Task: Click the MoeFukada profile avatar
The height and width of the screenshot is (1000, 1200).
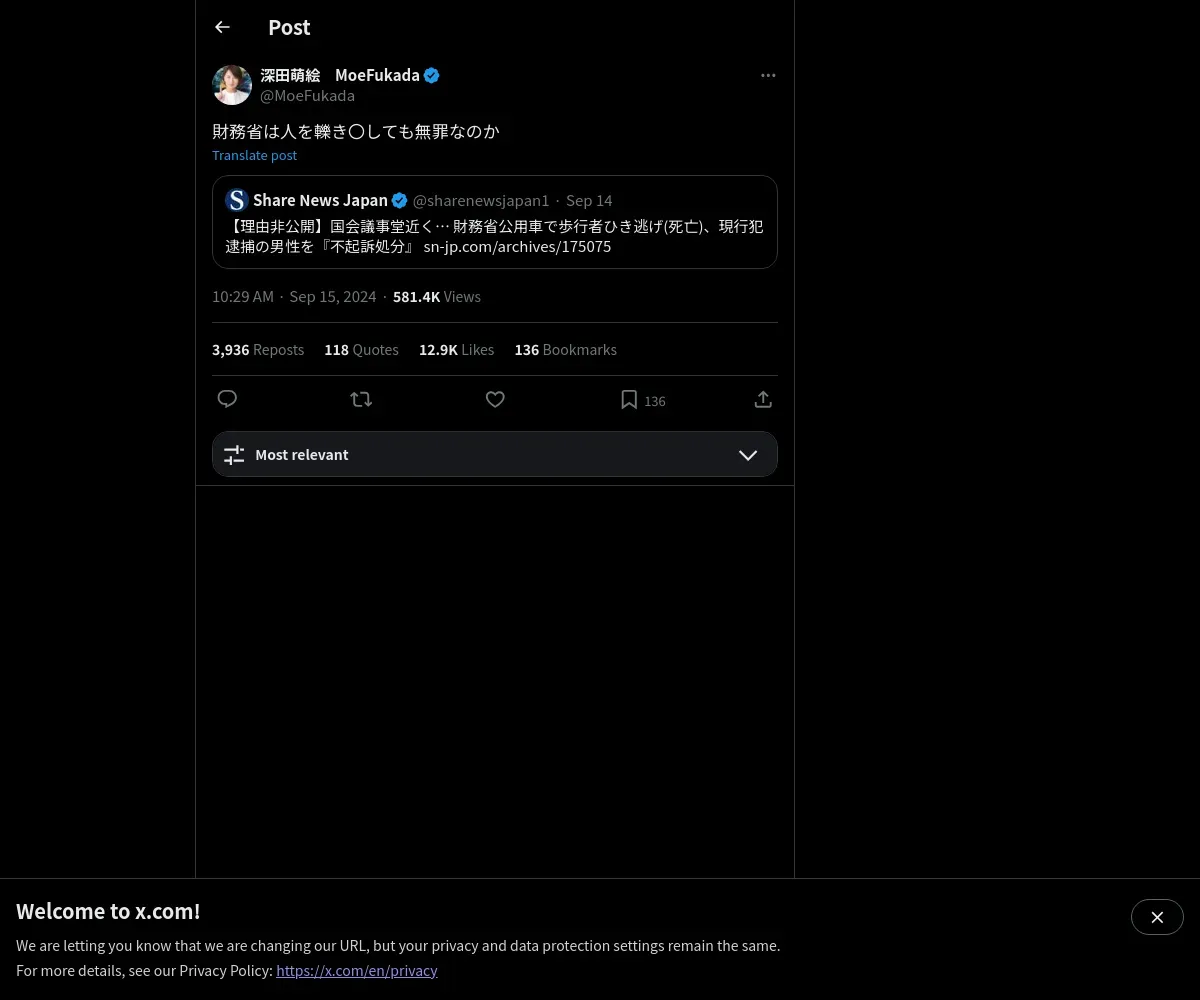Action: click(x=232, y=85)
